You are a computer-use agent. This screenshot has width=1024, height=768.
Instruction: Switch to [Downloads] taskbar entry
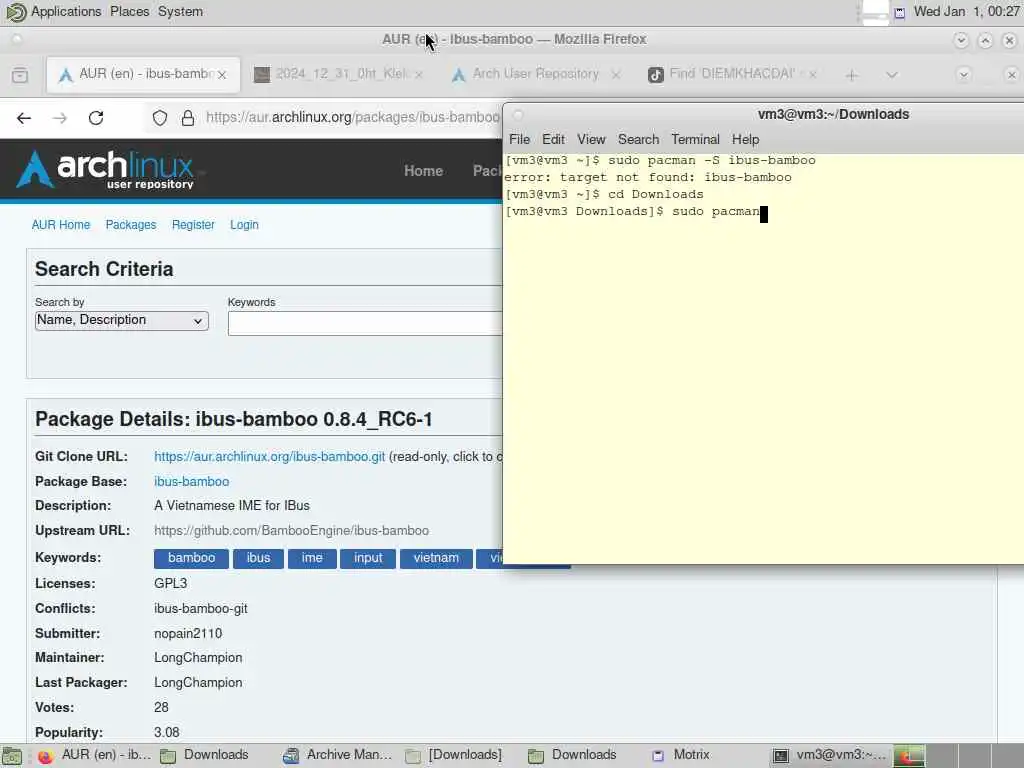click(453, 756)
